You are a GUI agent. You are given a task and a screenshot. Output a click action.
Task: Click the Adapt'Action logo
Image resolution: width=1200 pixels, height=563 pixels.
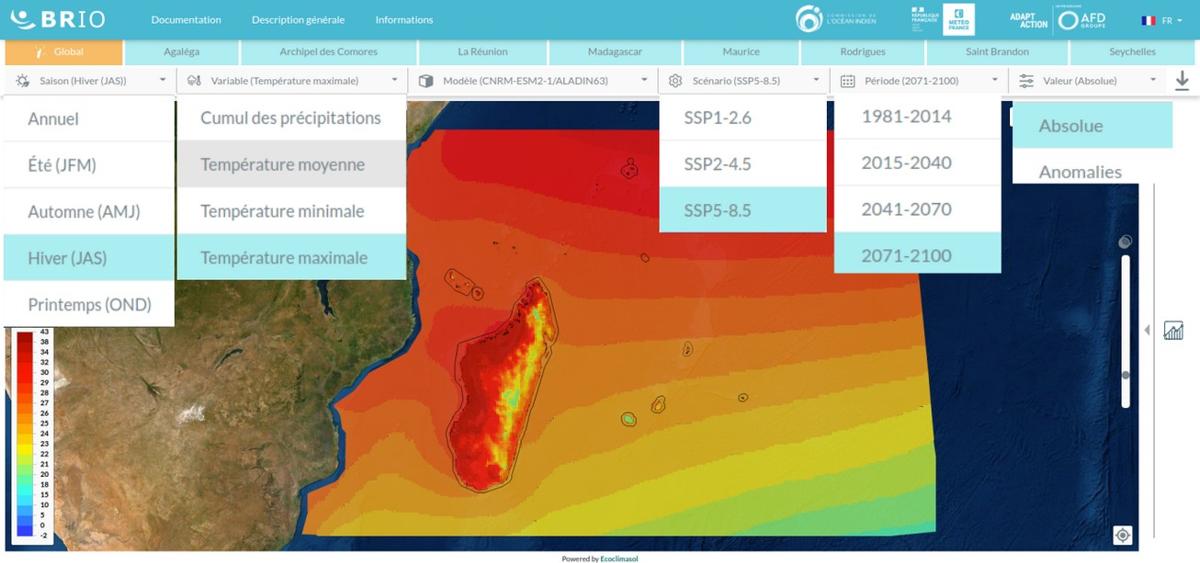tap(1029, 20)
